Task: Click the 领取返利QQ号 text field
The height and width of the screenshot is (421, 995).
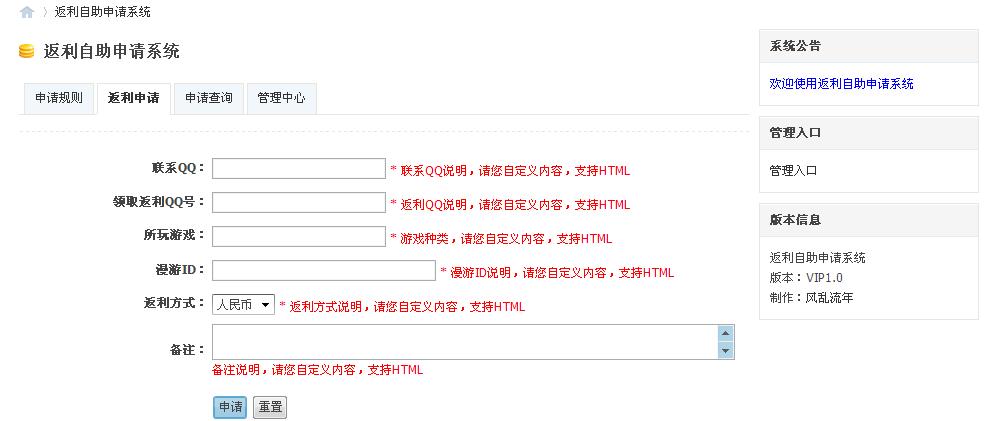Action: click(298, 202)
